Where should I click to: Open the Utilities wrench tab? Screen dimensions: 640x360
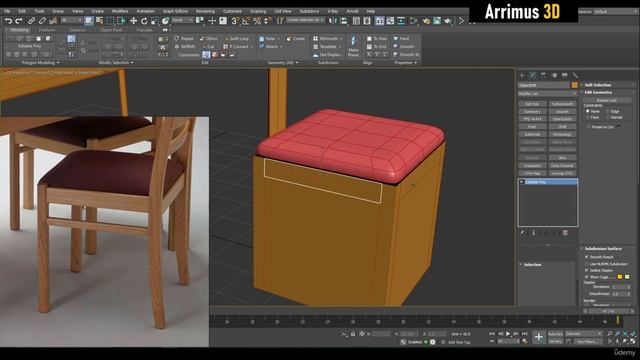[575, 75]
